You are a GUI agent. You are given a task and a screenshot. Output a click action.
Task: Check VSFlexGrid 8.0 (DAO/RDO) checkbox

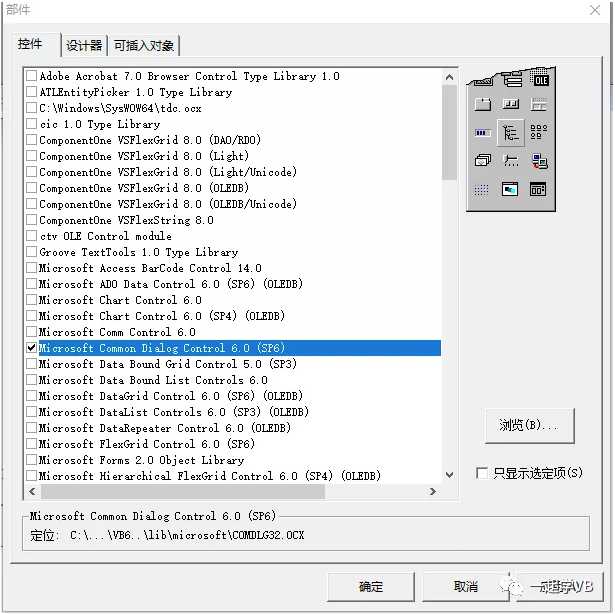(31, 140)
